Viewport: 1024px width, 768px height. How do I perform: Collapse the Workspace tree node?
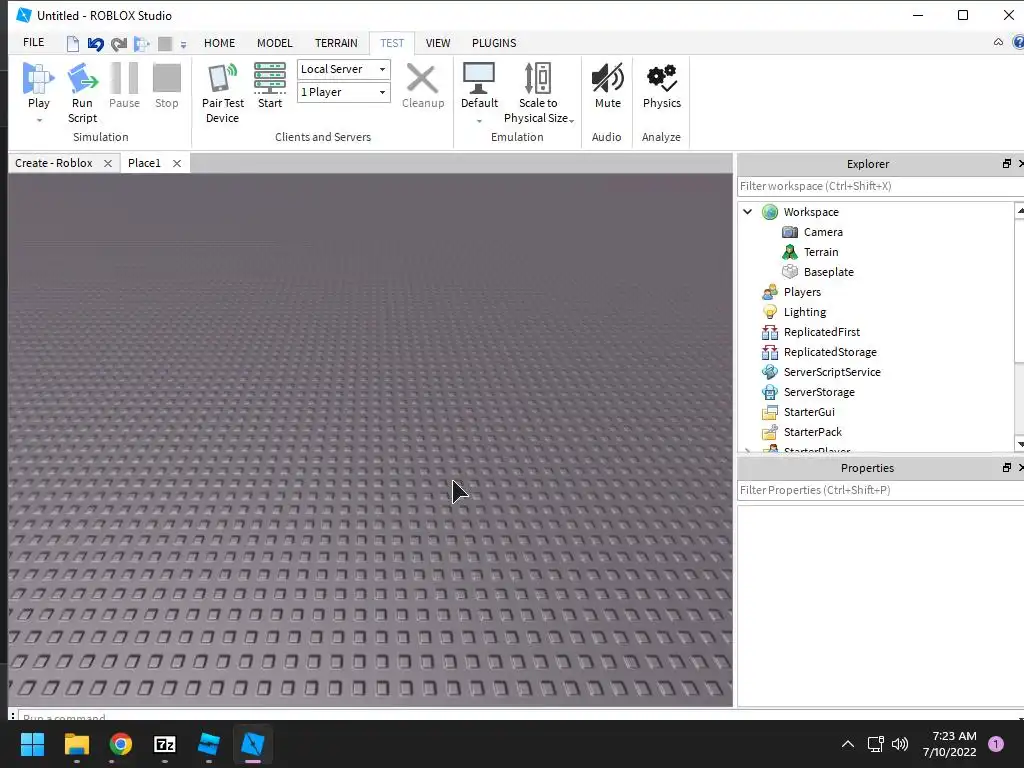coord(748,212)
